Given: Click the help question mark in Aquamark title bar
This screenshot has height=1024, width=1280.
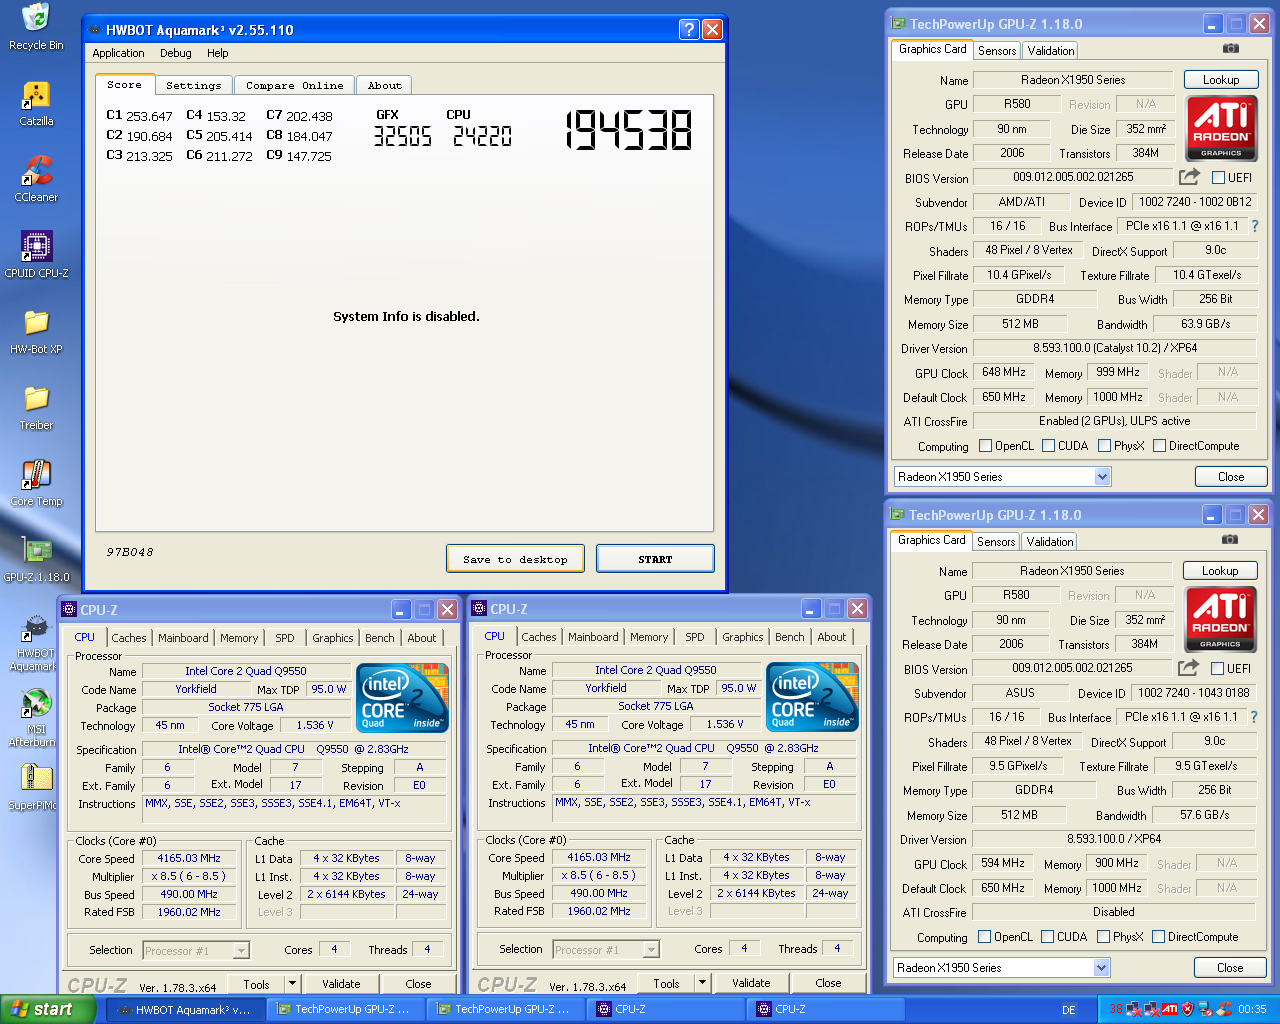Looking at the screenshot, I should pyautogui.click(x=689, y=30).
